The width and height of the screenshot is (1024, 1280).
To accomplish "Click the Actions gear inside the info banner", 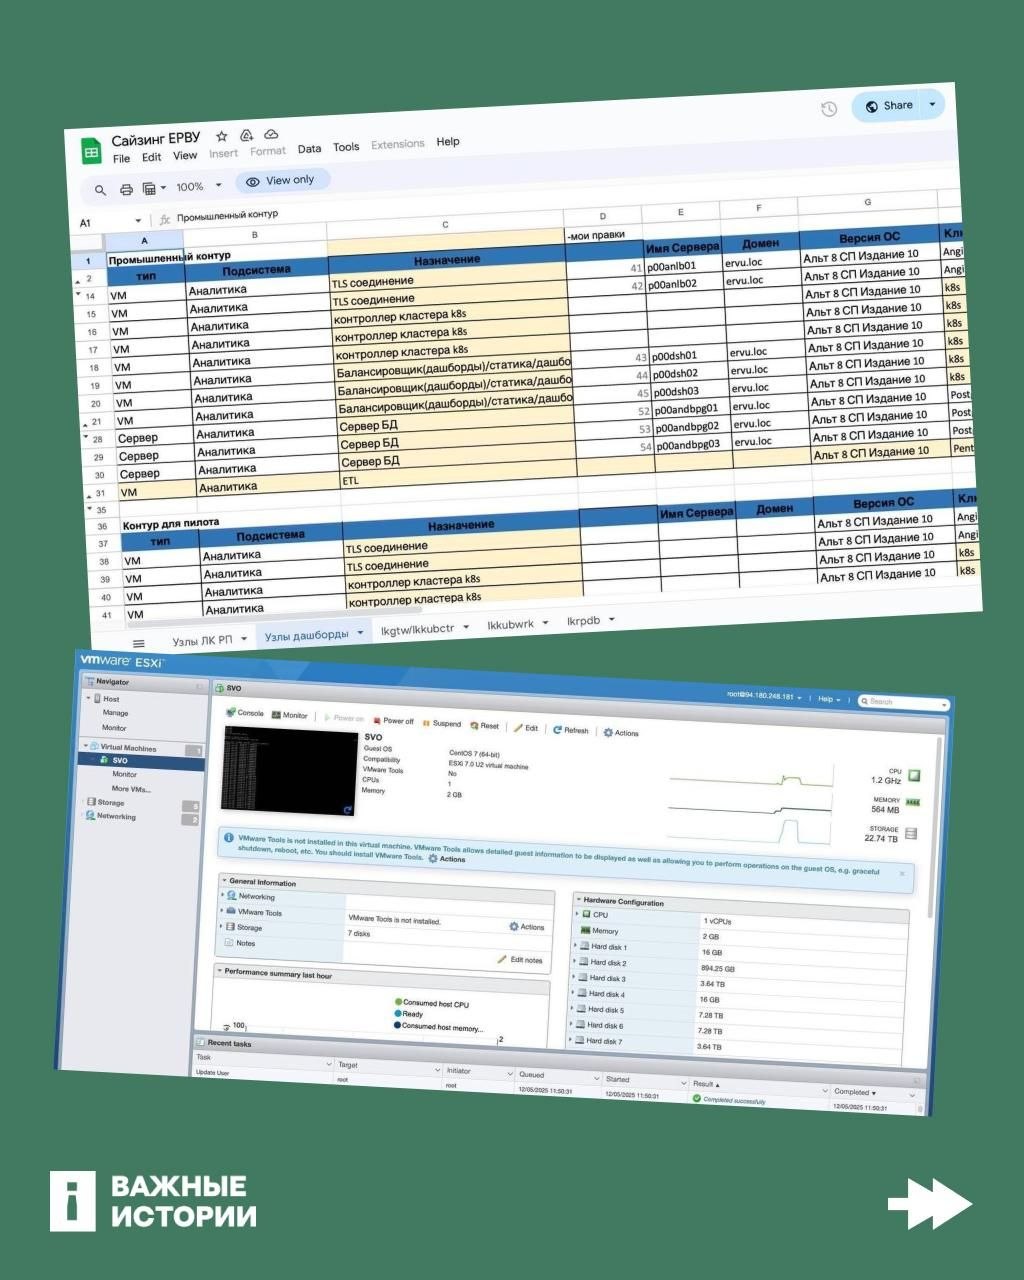I will (447, 859).
